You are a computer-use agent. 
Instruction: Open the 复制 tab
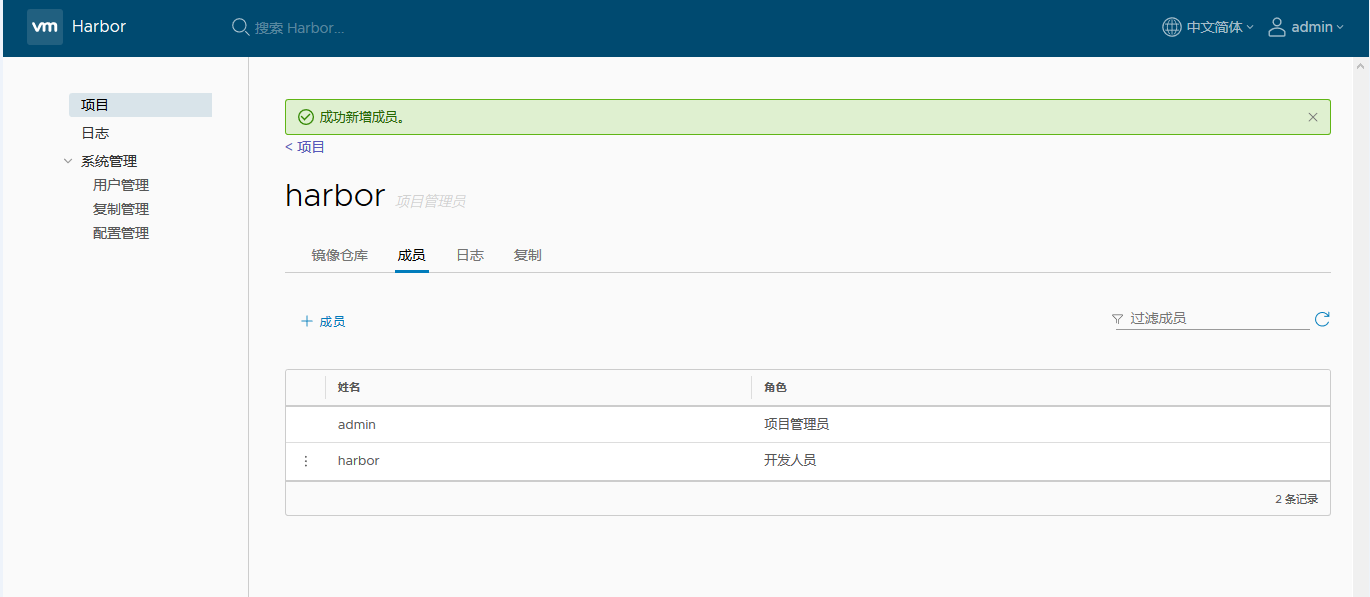tap(527, 255)
